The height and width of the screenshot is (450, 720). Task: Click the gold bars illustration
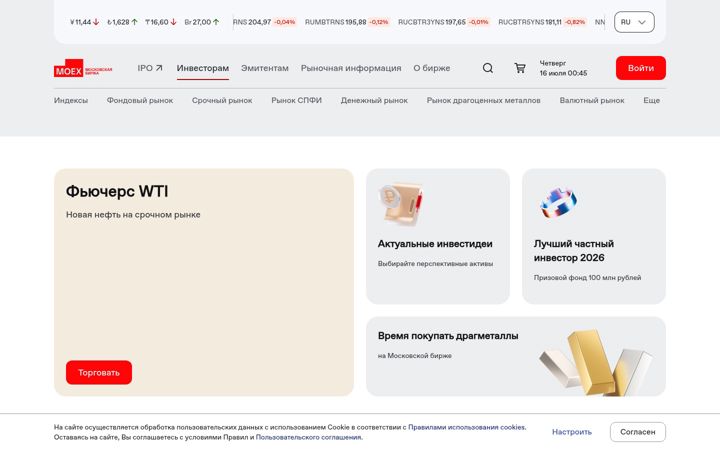(x=596, y=362)
